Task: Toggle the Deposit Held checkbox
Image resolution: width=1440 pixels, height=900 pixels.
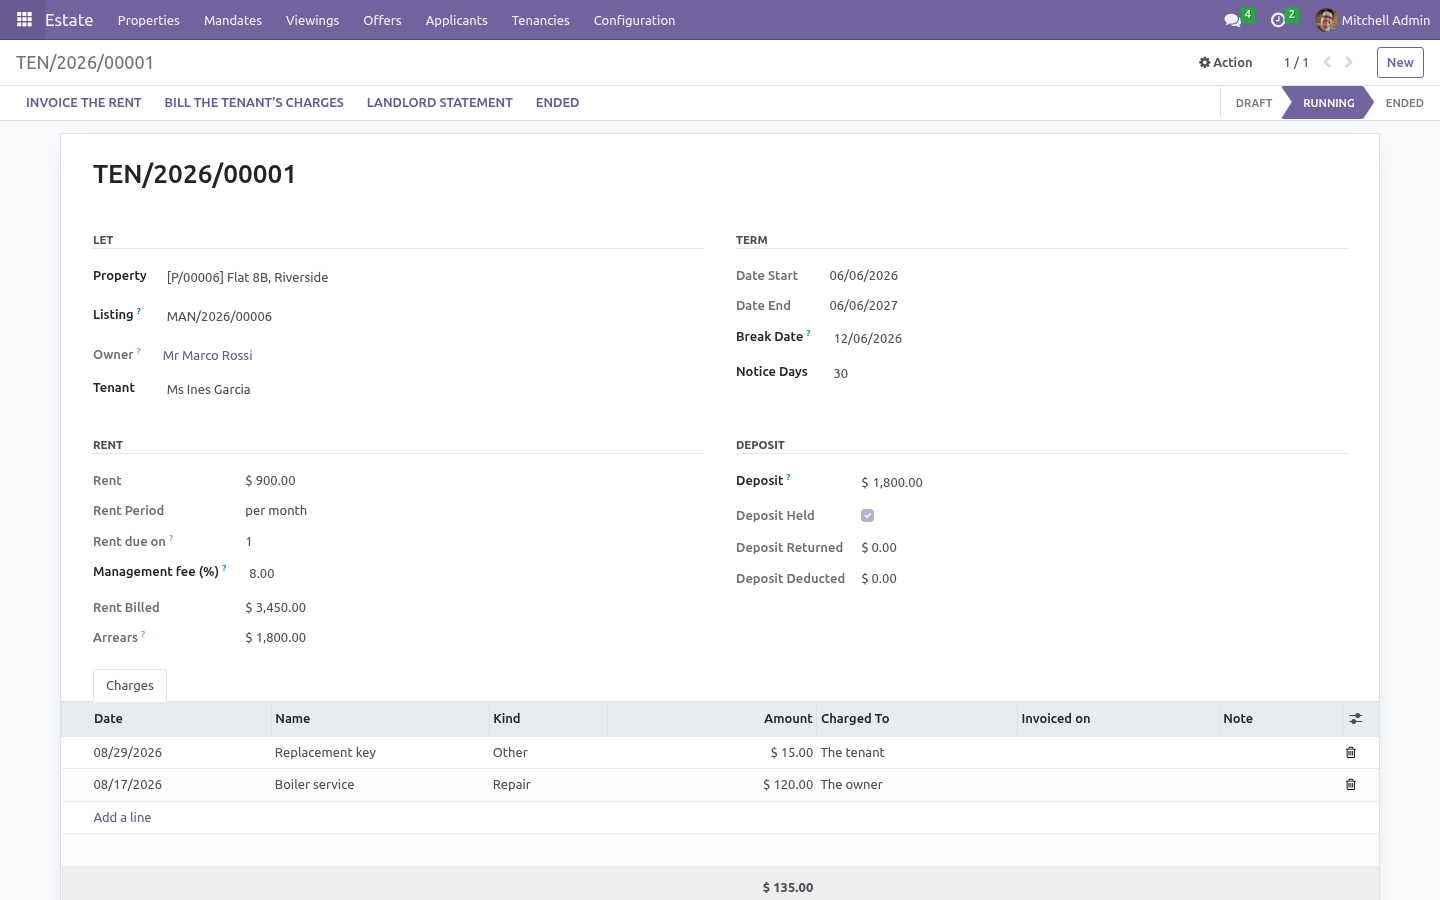Action: (867, 516)
